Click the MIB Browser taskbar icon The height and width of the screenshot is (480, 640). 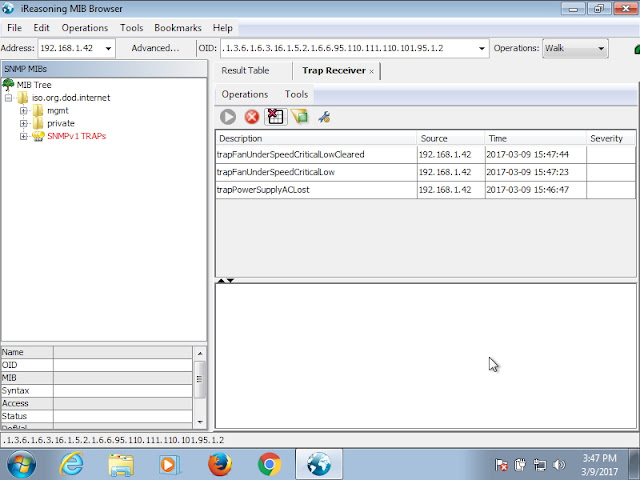click(x=319, y=464)
